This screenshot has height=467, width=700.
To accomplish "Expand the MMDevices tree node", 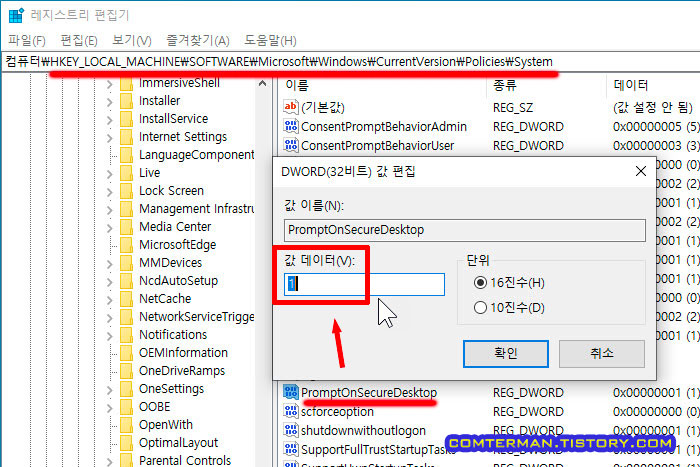I will click(x=109, y=263).
